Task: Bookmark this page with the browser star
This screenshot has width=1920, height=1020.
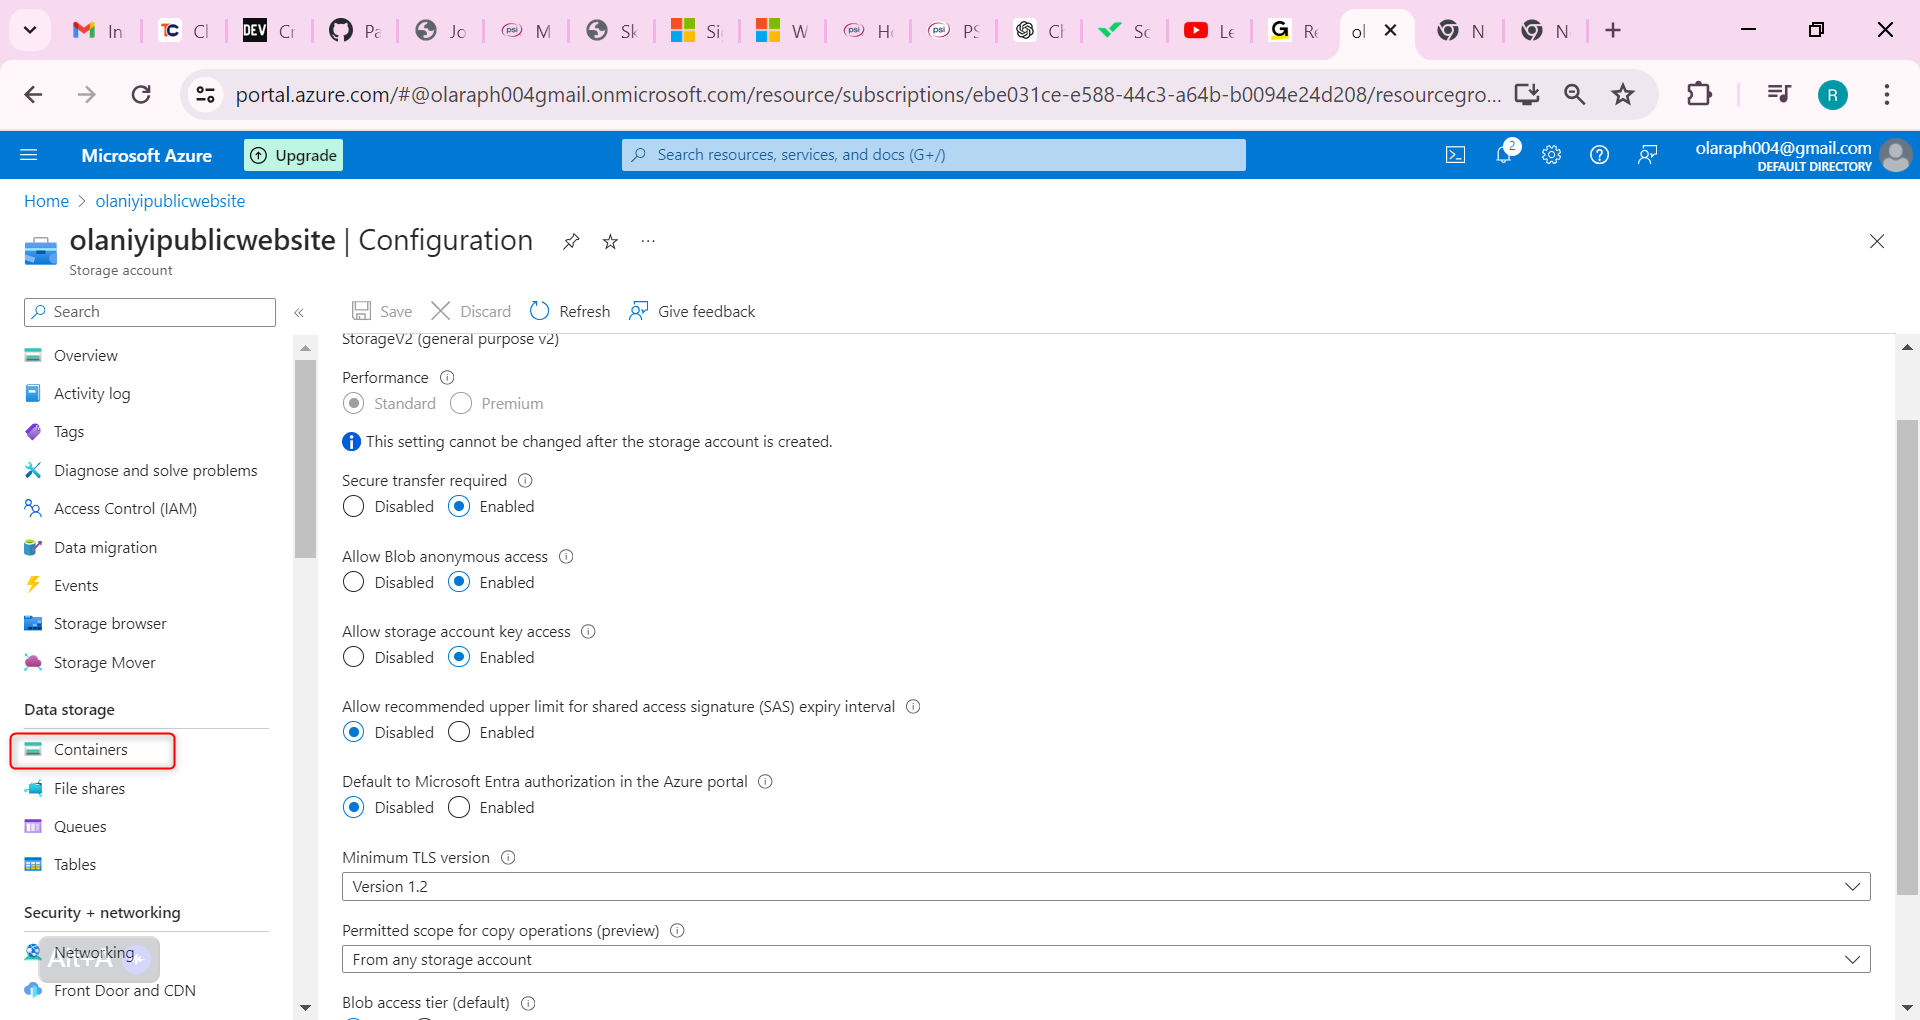Action: tap(1623, 94)
